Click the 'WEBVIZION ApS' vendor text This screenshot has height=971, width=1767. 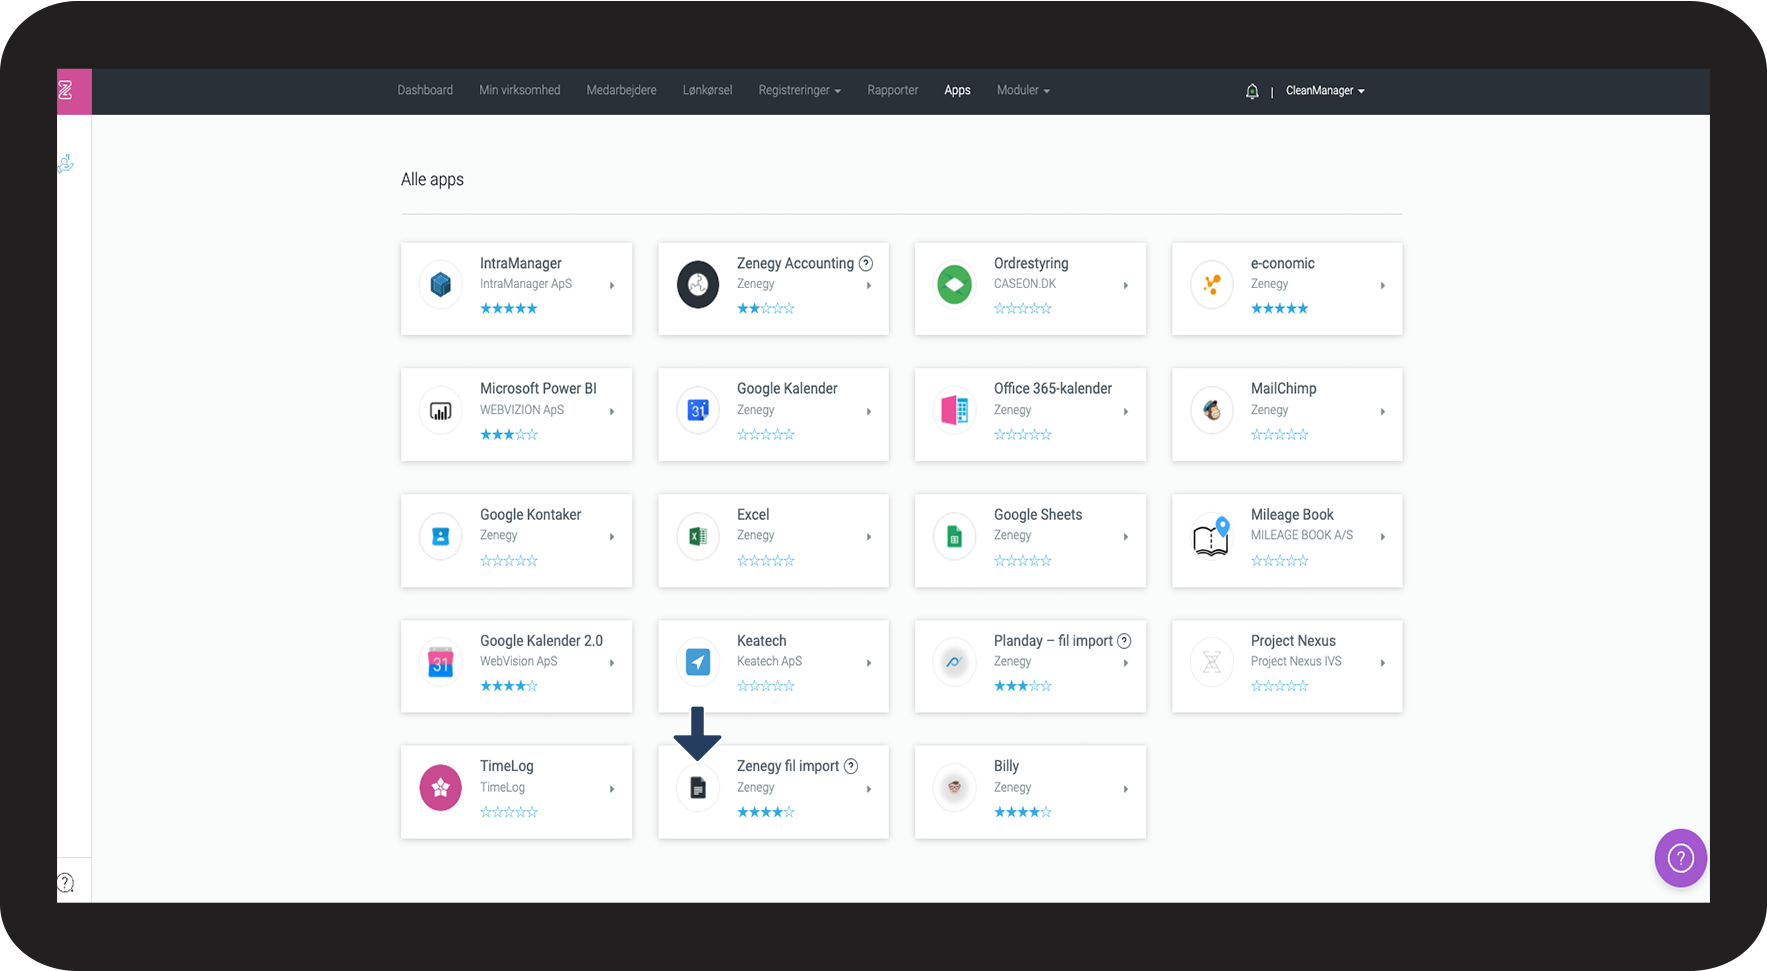(522, 410)
